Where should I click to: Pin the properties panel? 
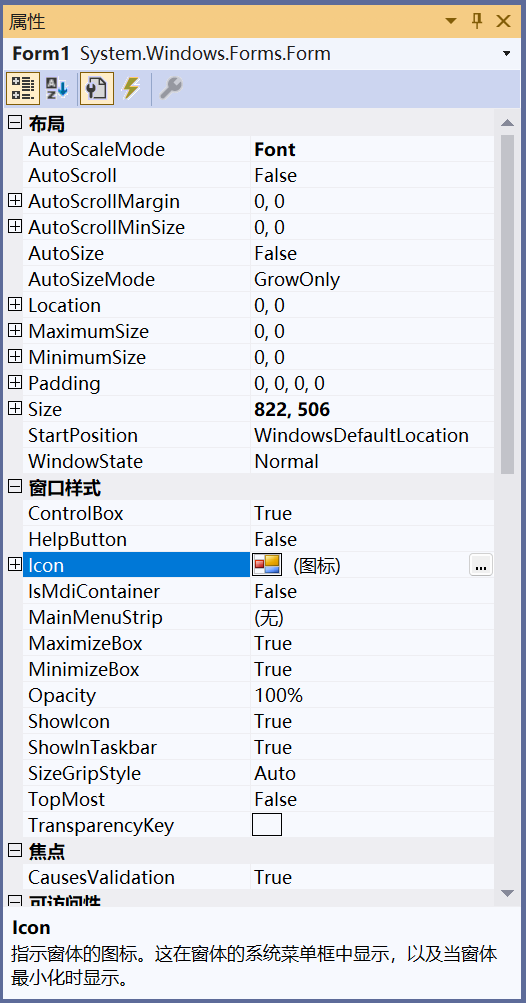(477, 21)
